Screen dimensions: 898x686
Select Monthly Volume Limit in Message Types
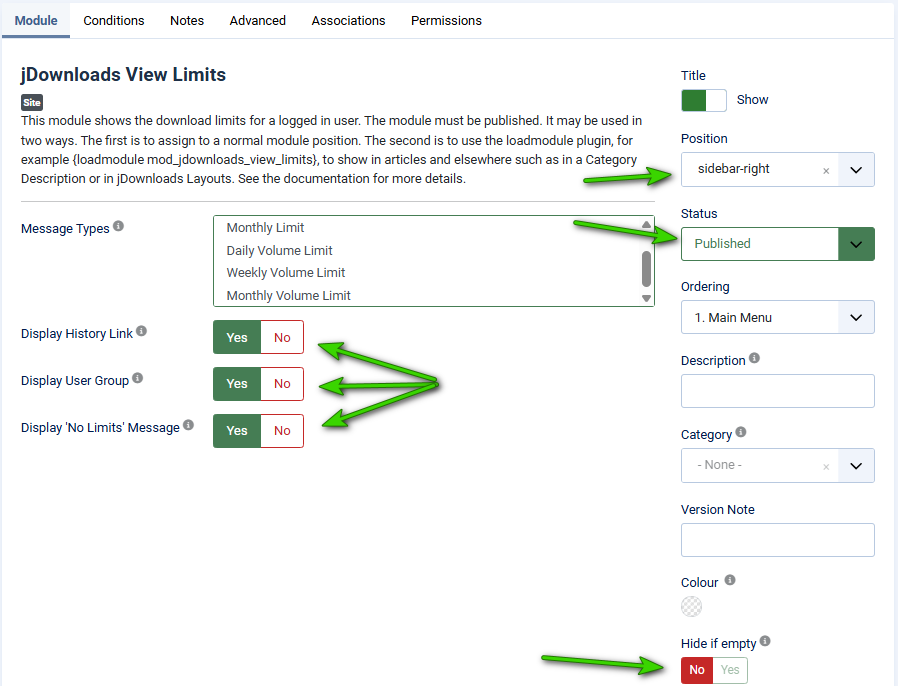288,295
